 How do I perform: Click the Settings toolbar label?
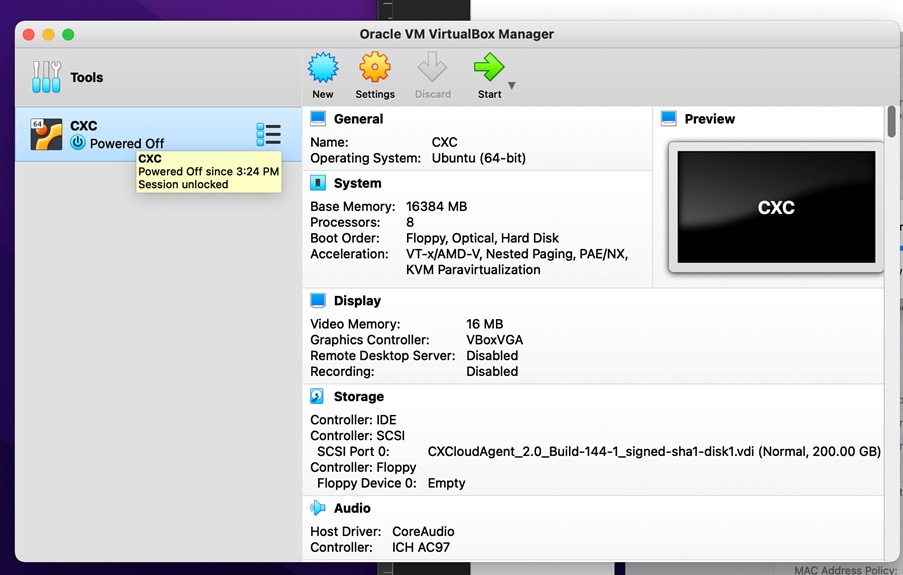(375, 94)
